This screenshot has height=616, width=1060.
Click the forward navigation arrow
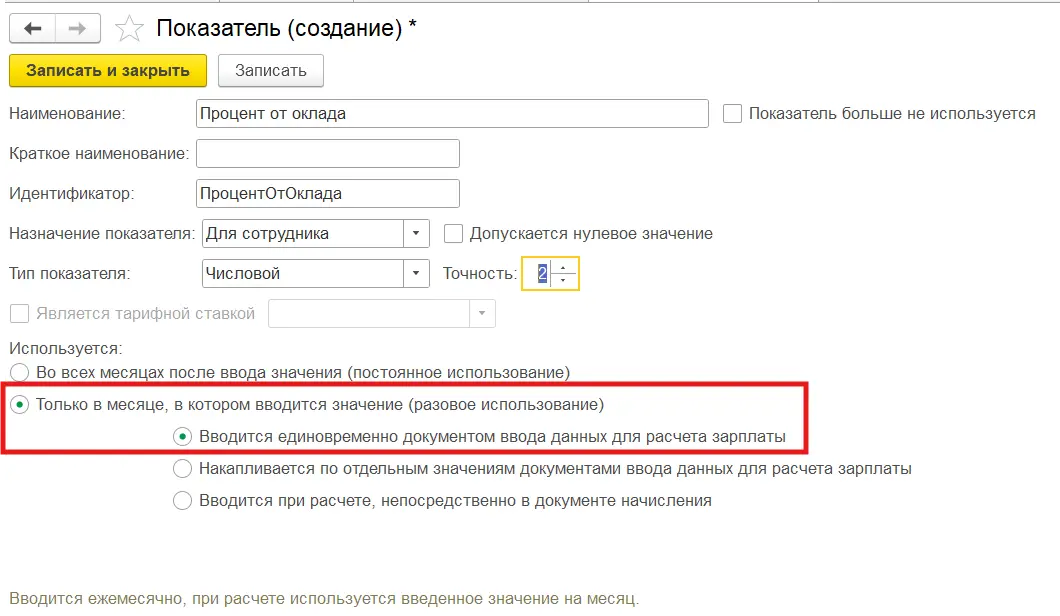pyautogui.click(x=77, y=28)
